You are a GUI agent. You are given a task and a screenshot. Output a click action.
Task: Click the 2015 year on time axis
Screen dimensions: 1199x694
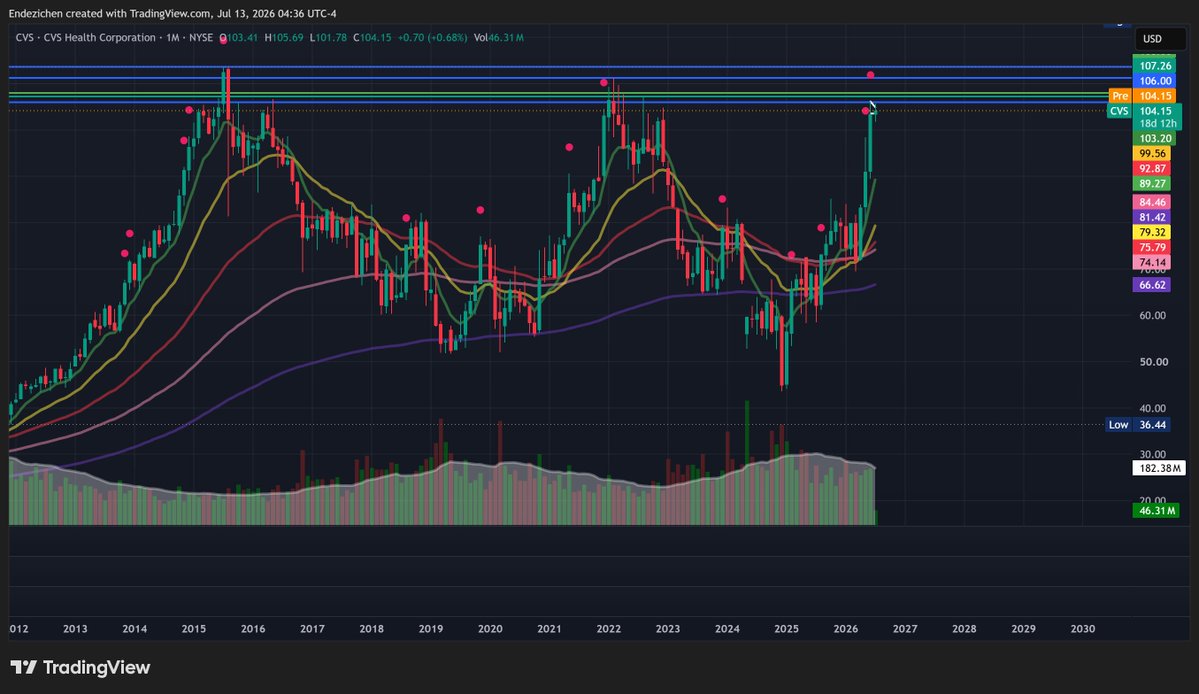pyautogui.click(x=193, y=628)
